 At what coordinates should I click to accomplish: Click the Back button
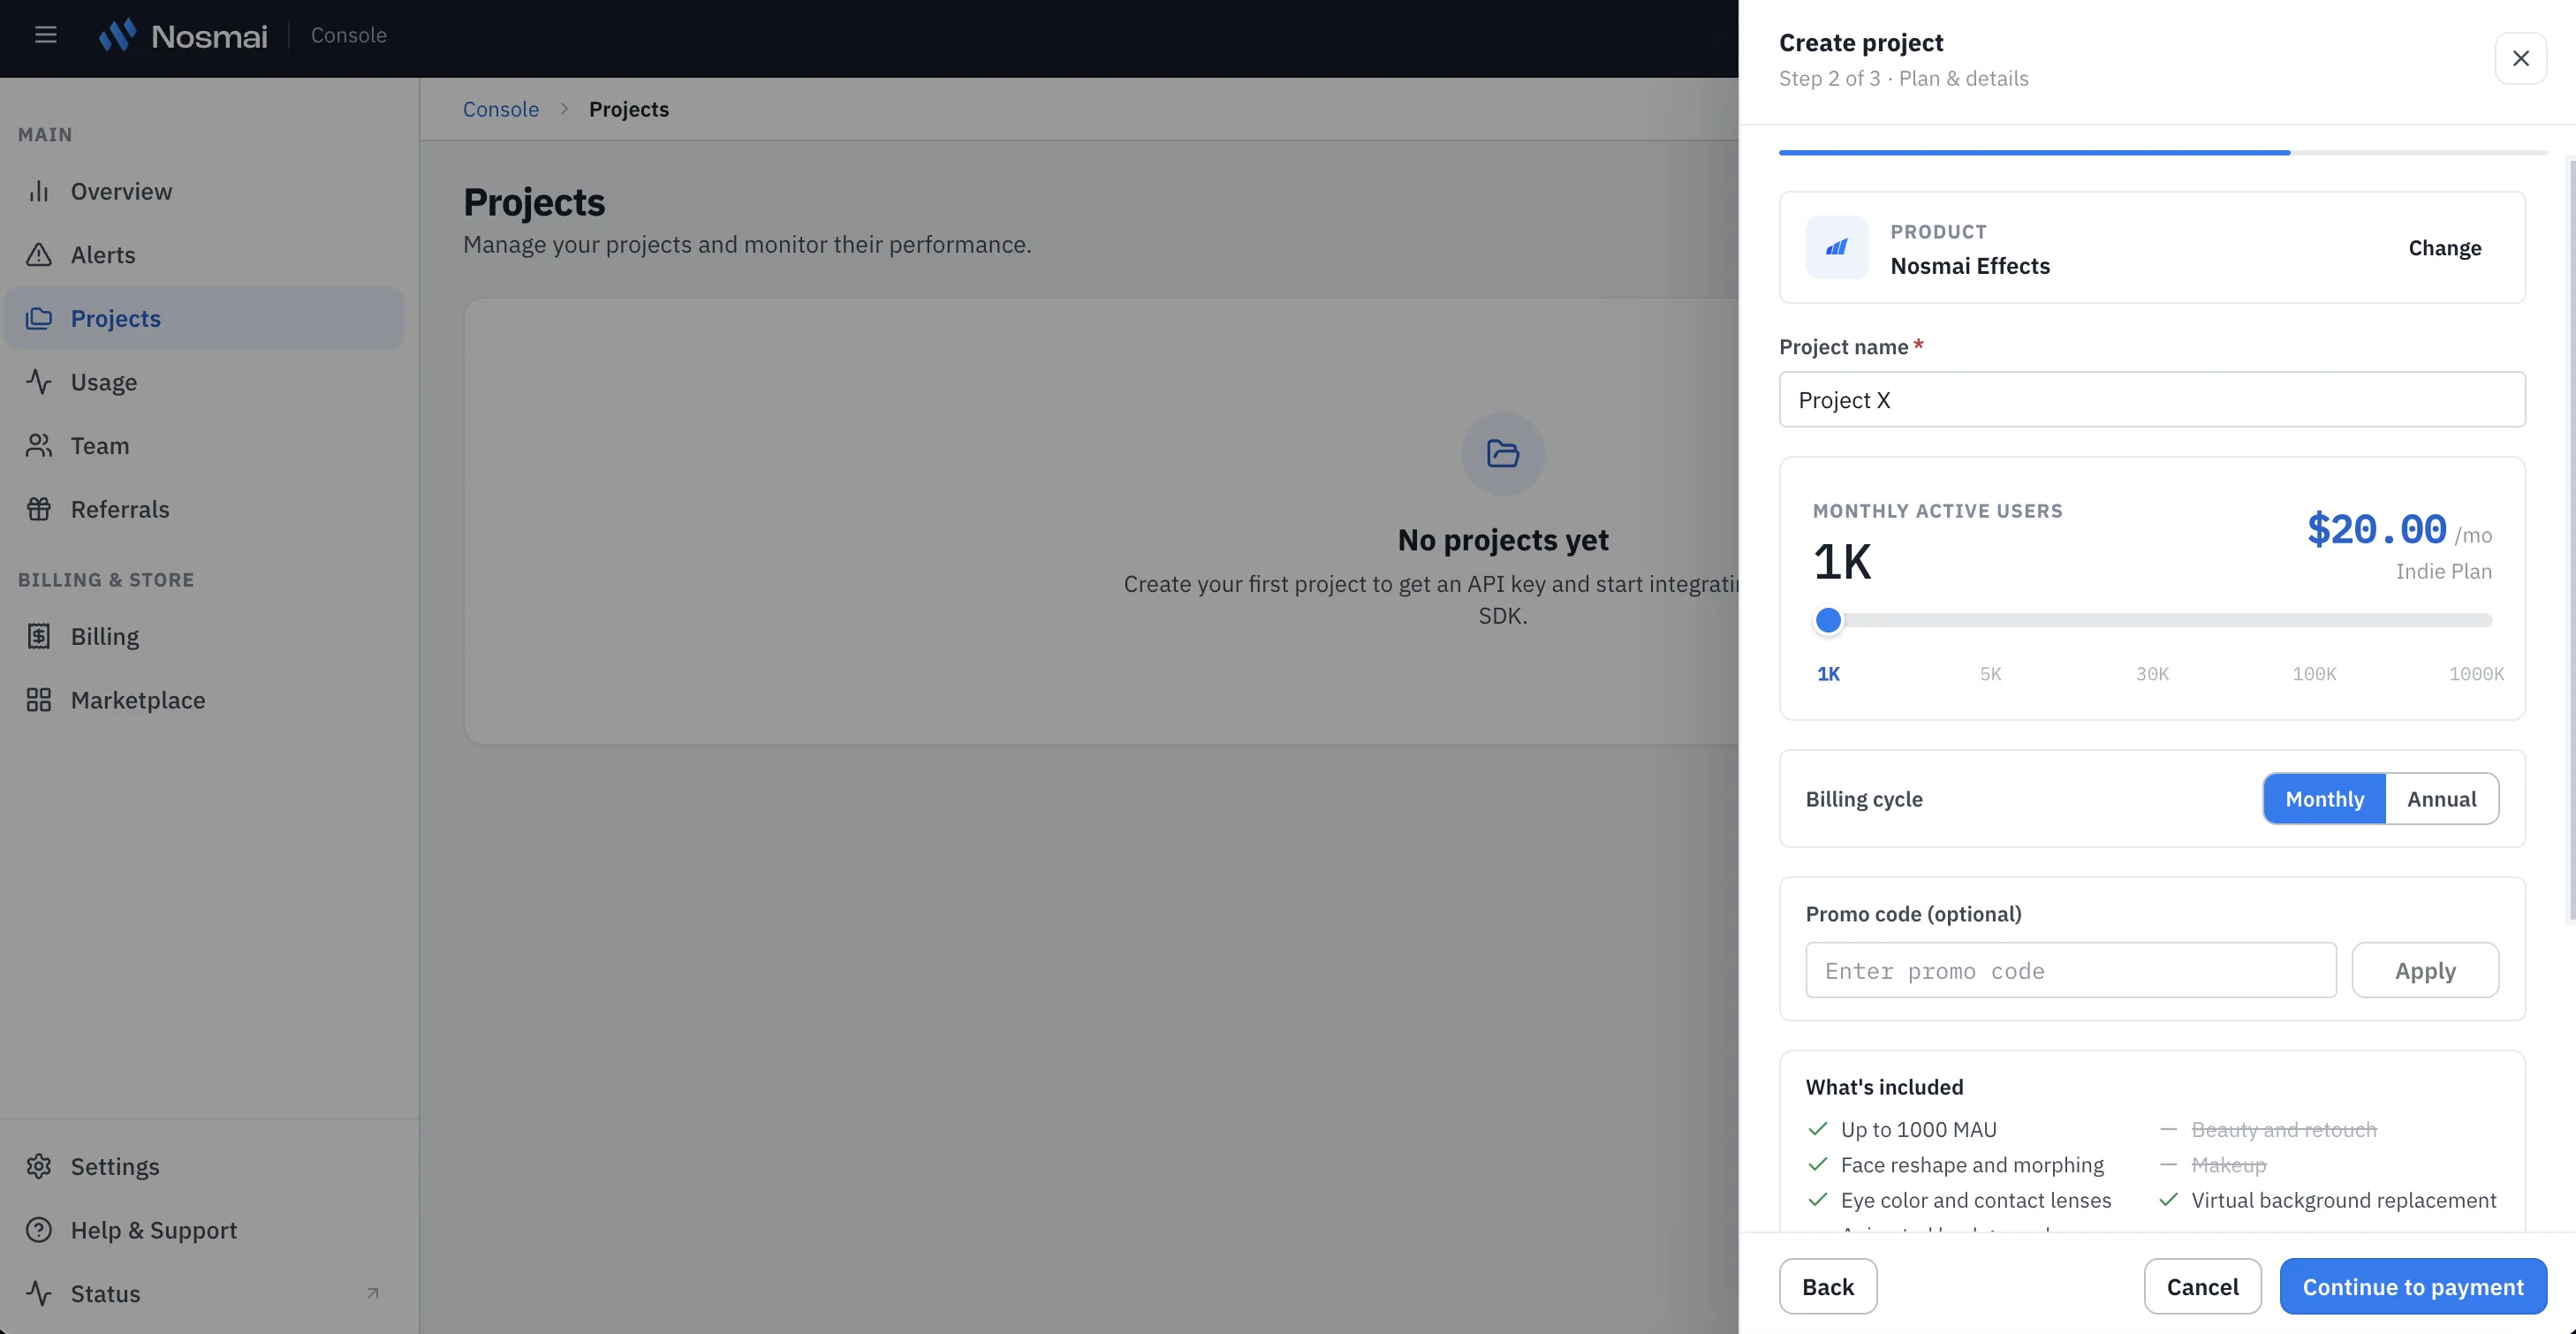point(1828,1286)
